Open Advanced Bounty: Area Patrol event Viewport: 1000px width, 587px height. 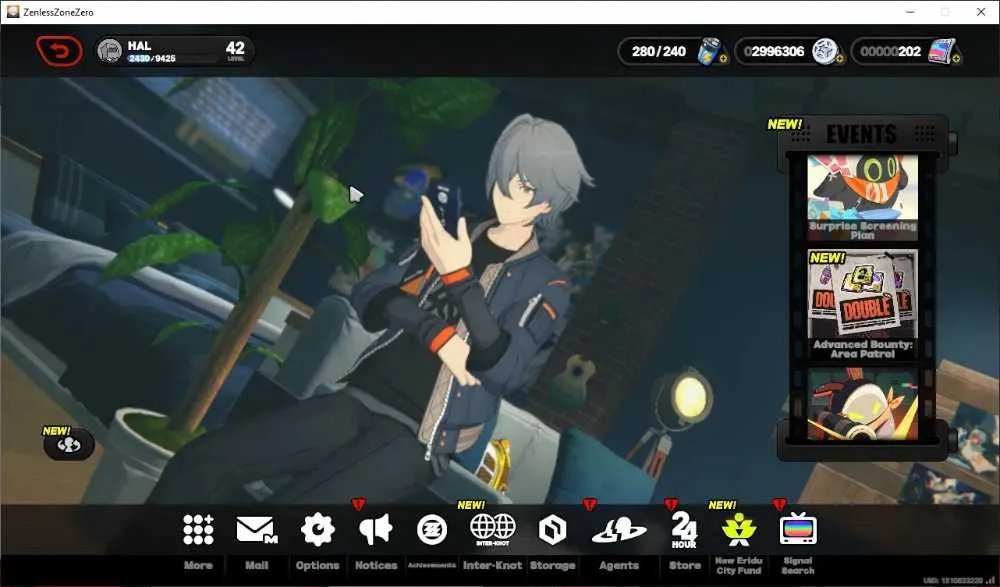862,304
